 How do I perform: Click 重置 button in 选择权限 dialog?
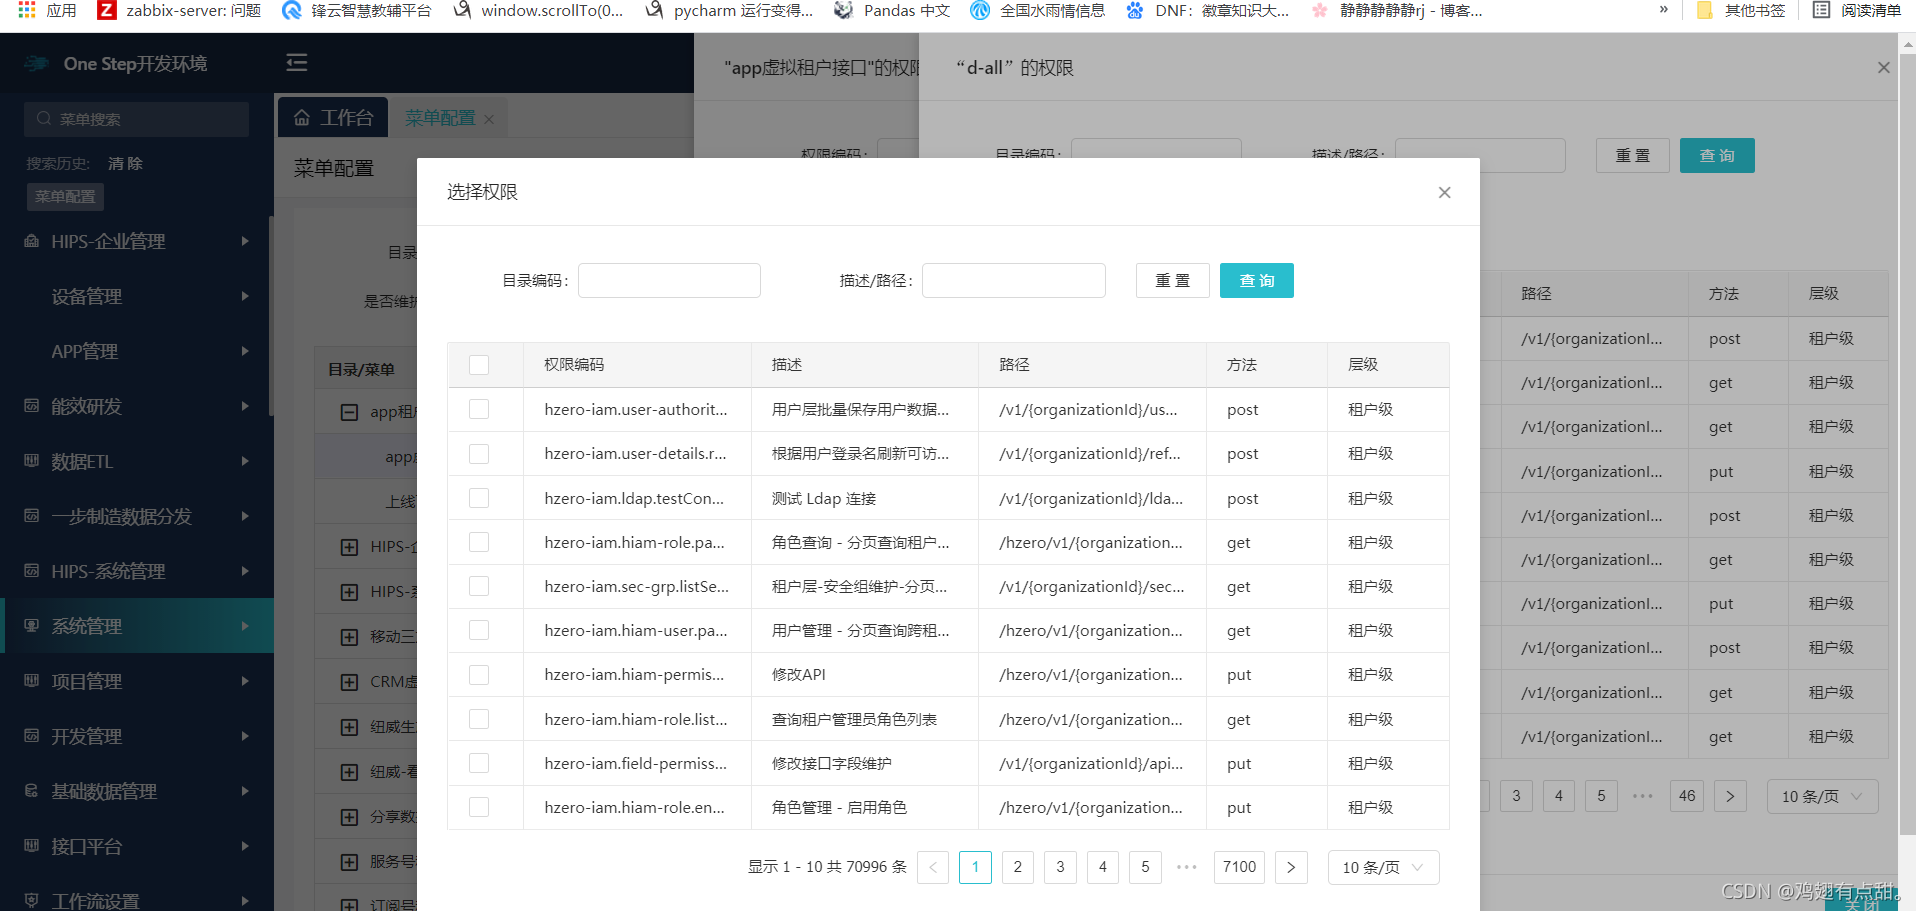(1172, 281)
